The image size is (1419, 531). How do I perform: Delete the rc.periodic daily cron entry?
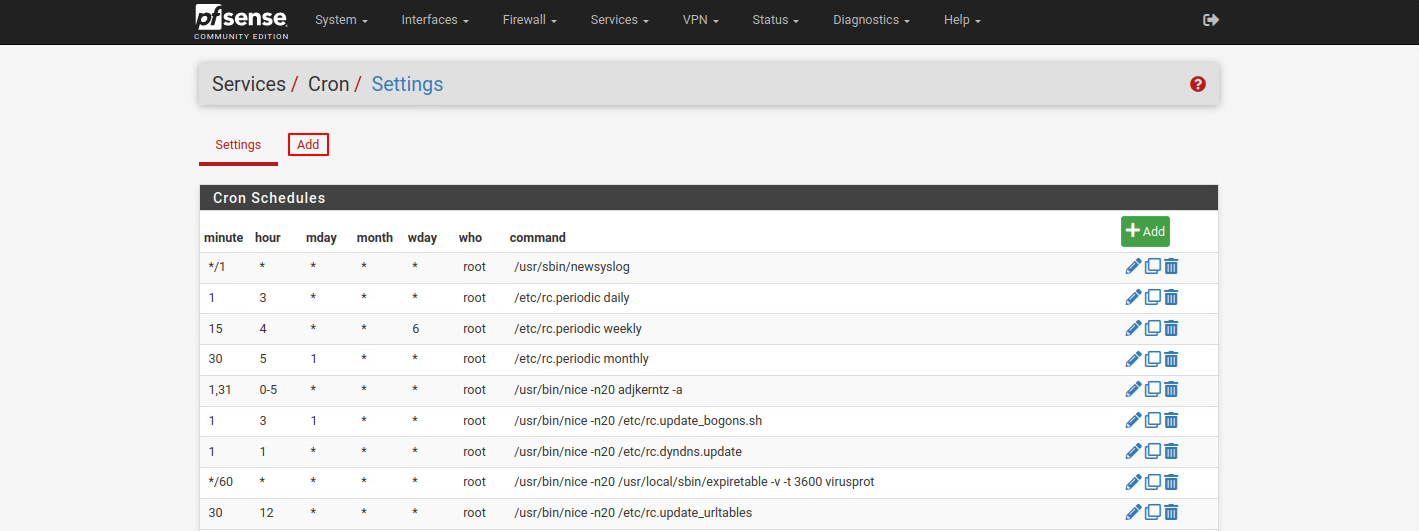[1171, 298]
